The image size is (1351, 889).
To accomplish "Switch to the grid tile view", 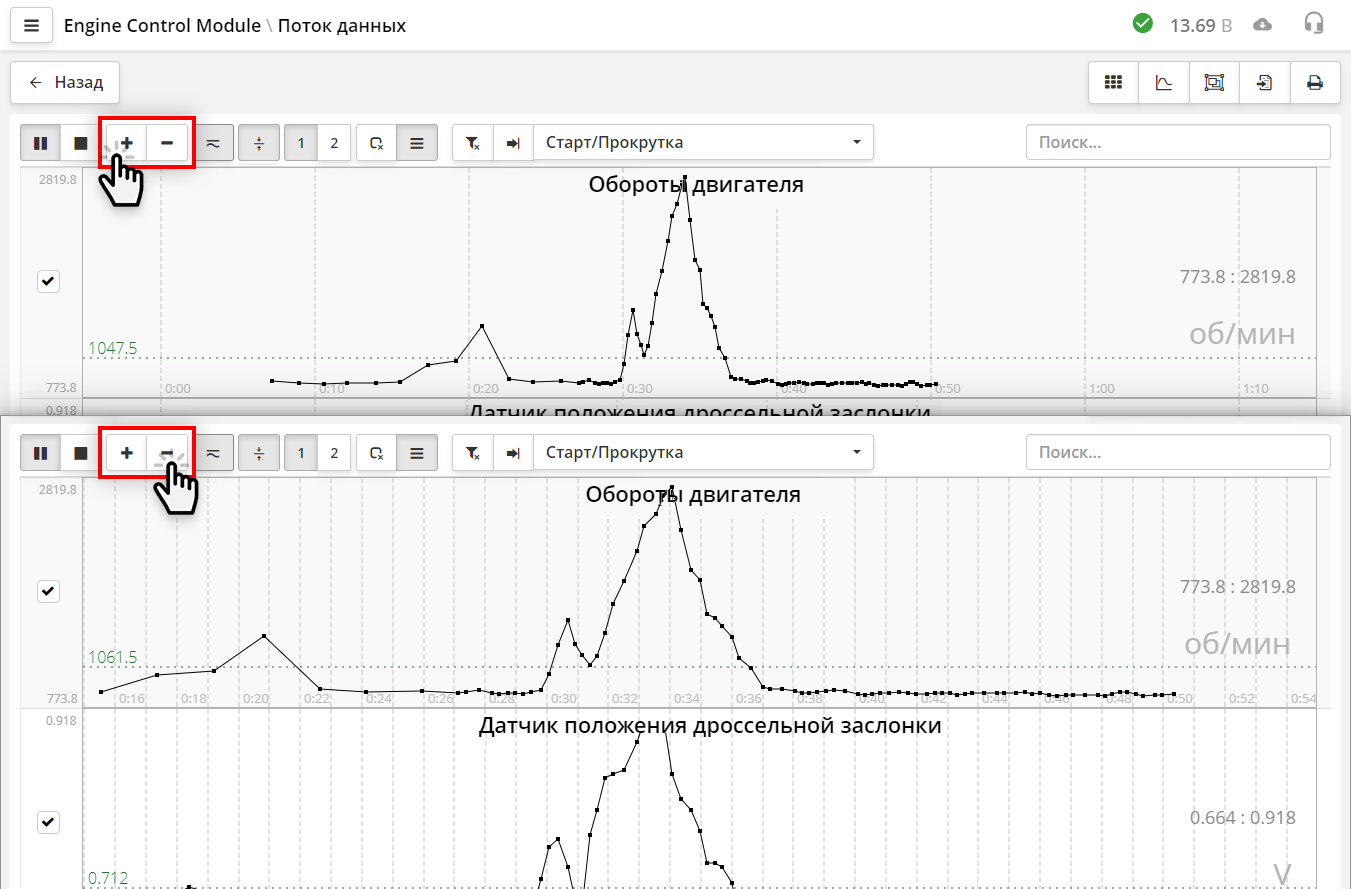I will click(1113, 83).
